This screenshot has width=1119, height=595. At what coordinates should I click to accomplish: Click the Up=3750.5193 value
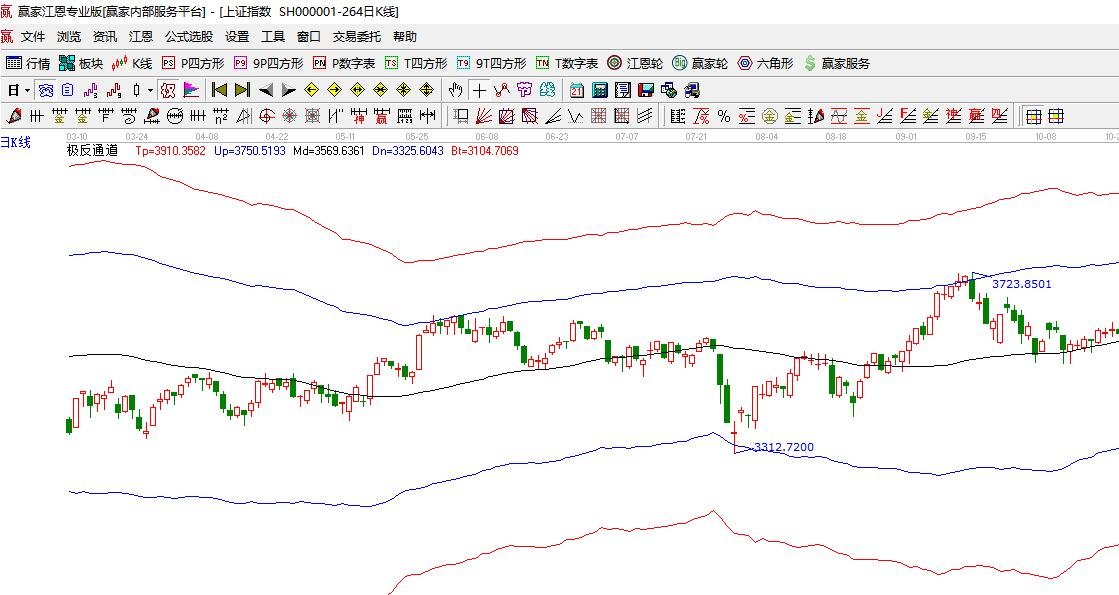point(250,151)
